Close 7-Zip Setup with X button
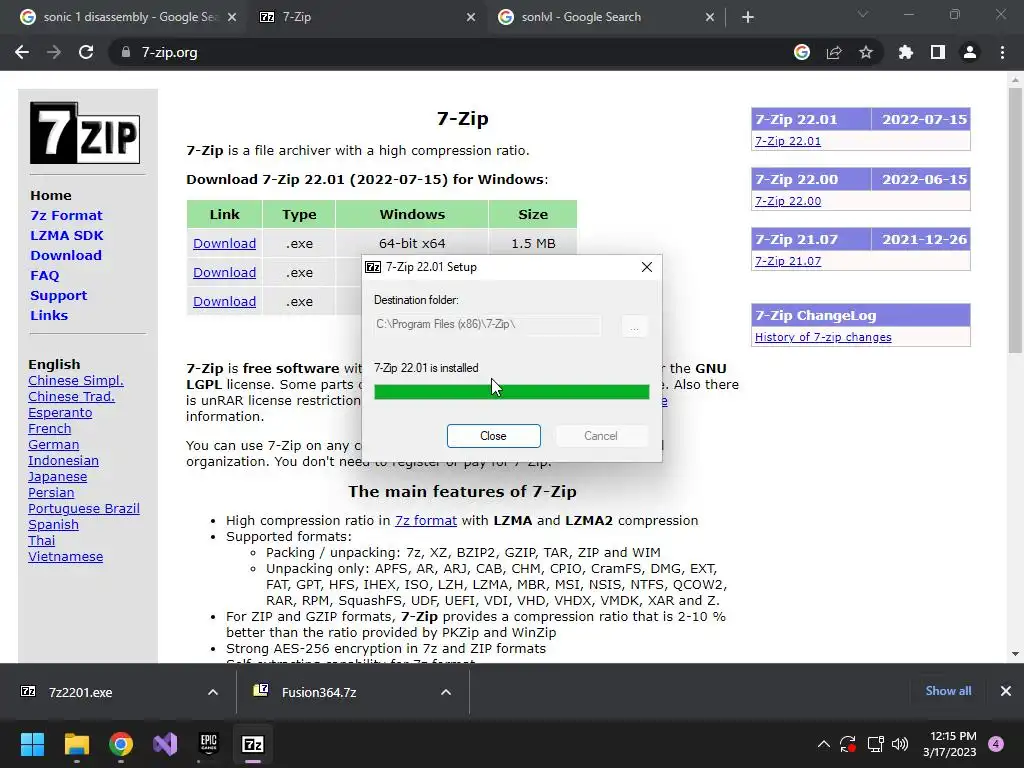This screenshot has width=1024, height=768. [647, 267]
